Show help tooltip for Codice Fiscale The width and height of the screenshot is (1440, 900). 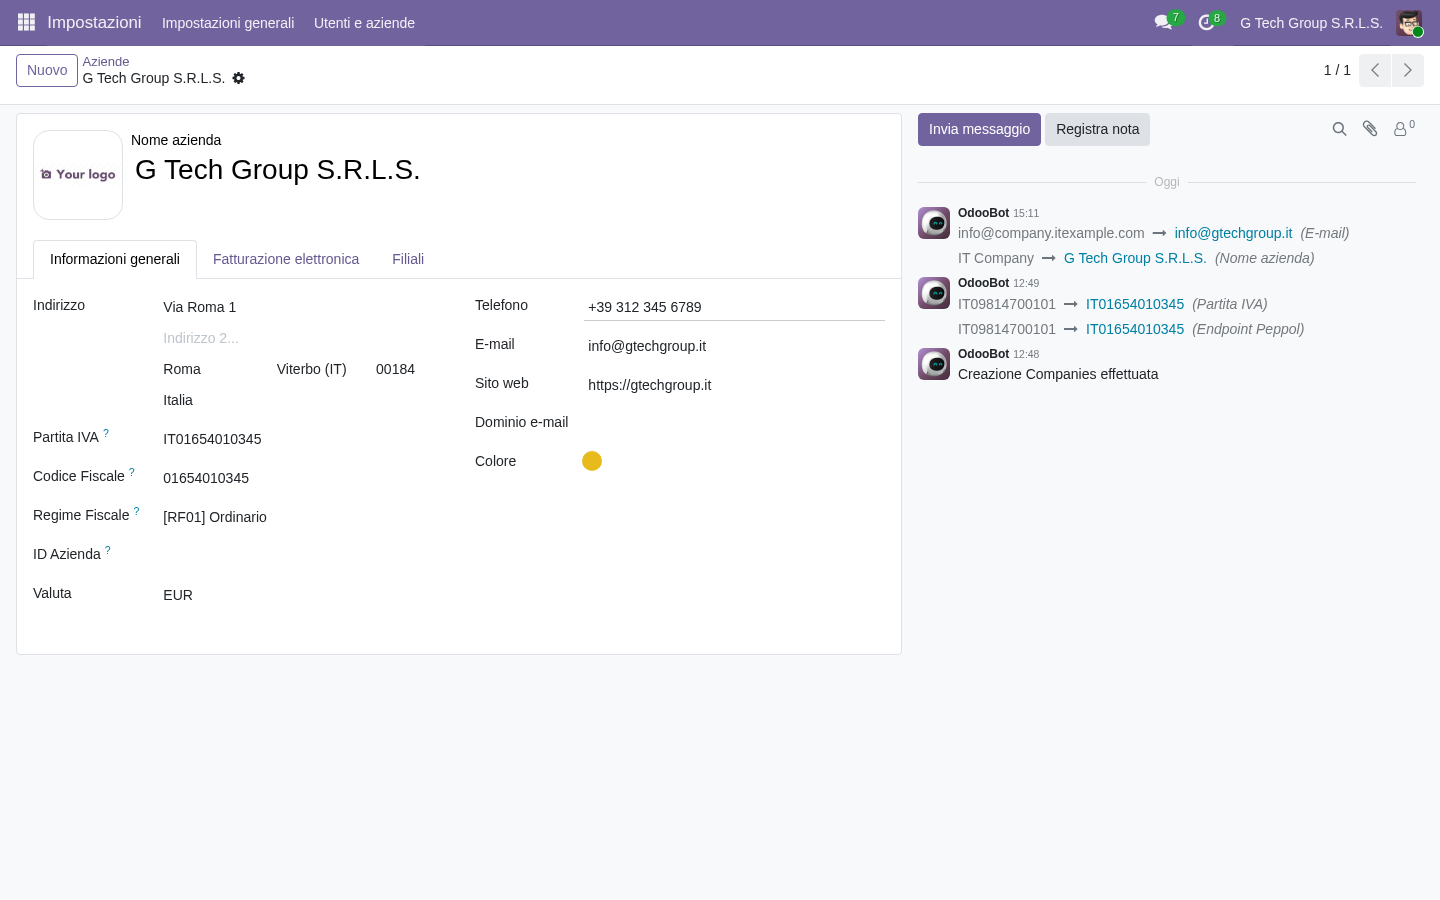coord(132,472)
